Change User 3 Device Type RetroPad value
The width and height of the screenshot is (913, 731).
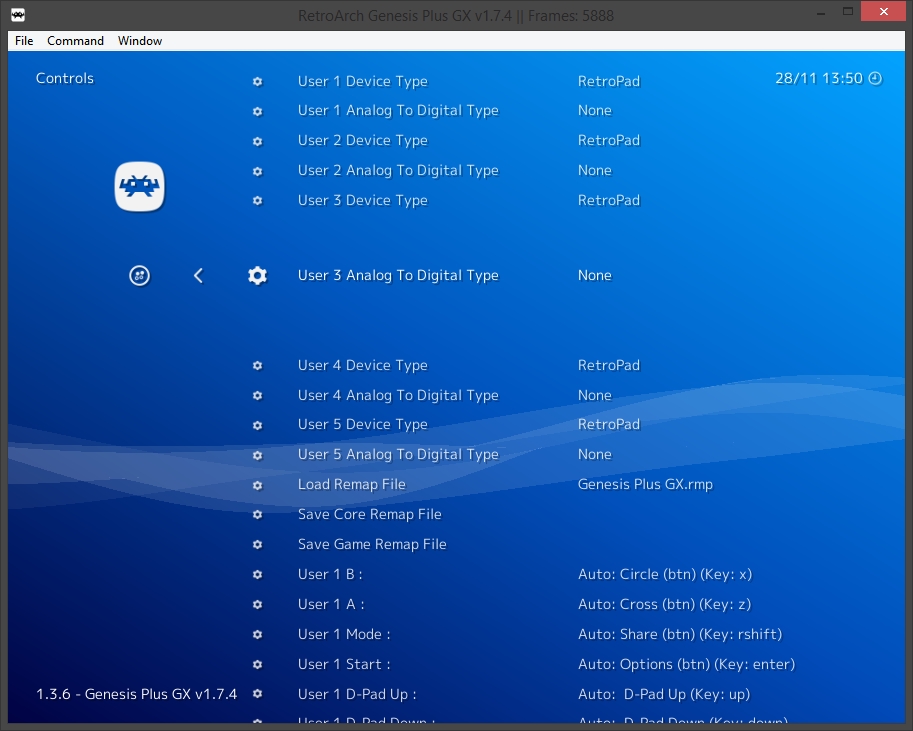[608, 200]
